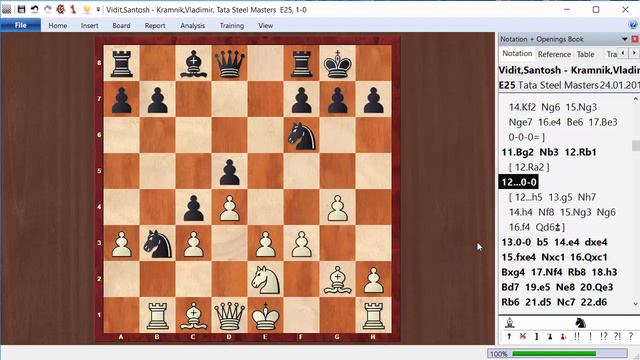Open the File menu
640x360 pixels.
click(20, 25)
